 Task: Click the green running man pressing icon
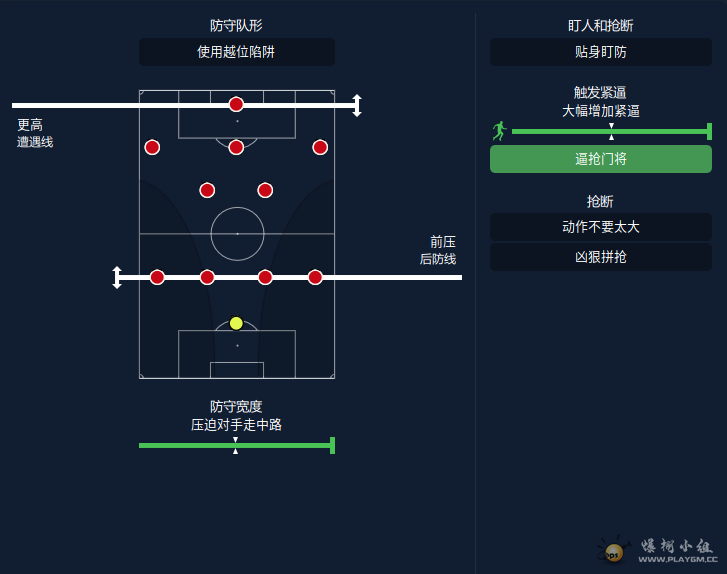499,131
